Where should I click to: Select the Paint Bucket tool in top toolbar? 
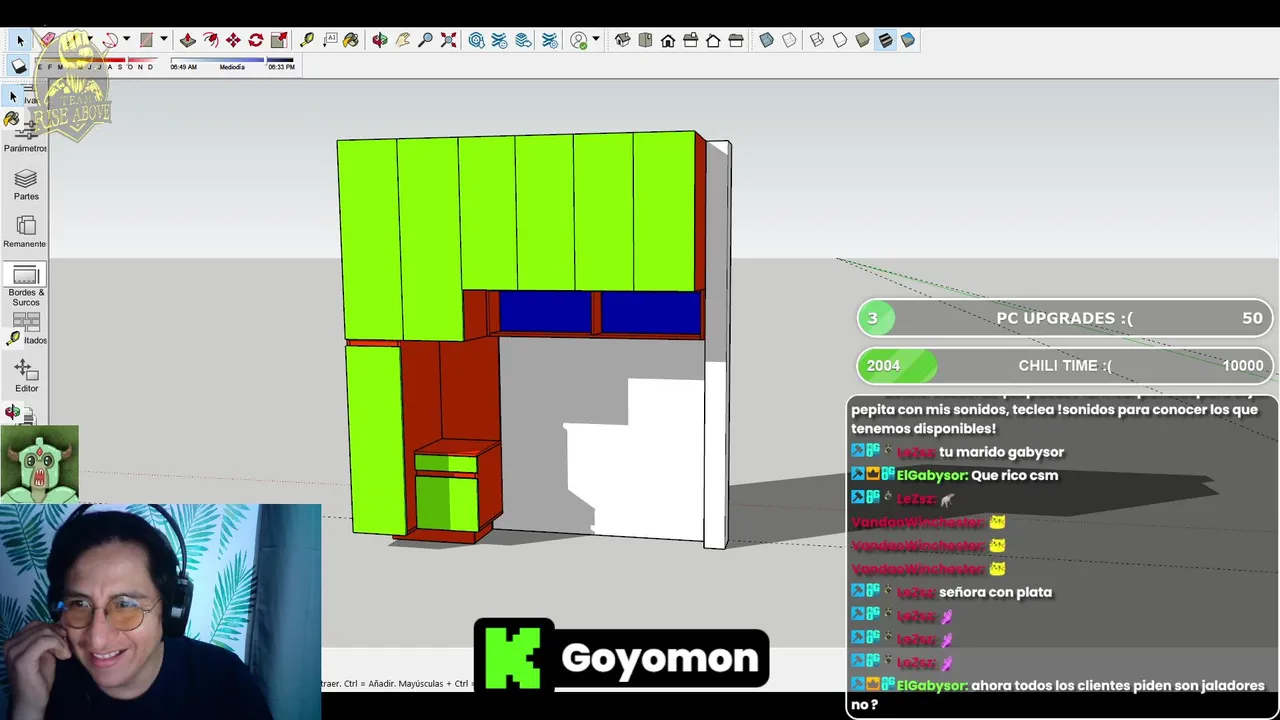351,40
